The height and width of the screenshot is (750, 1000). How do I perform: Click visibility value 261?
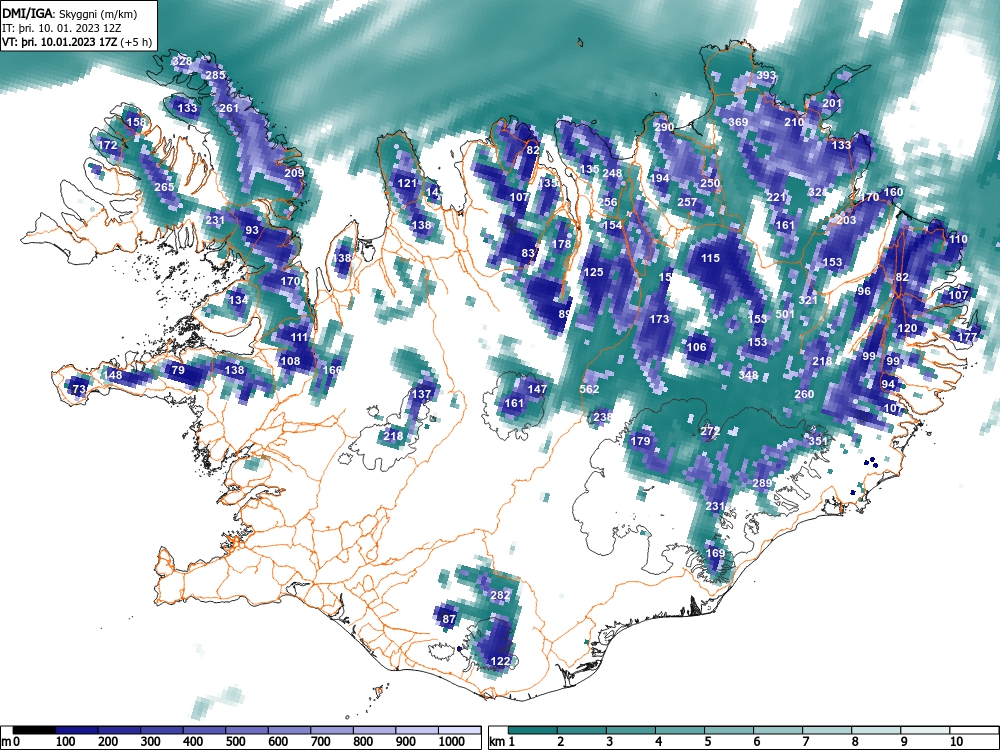(x=229, y=108)
